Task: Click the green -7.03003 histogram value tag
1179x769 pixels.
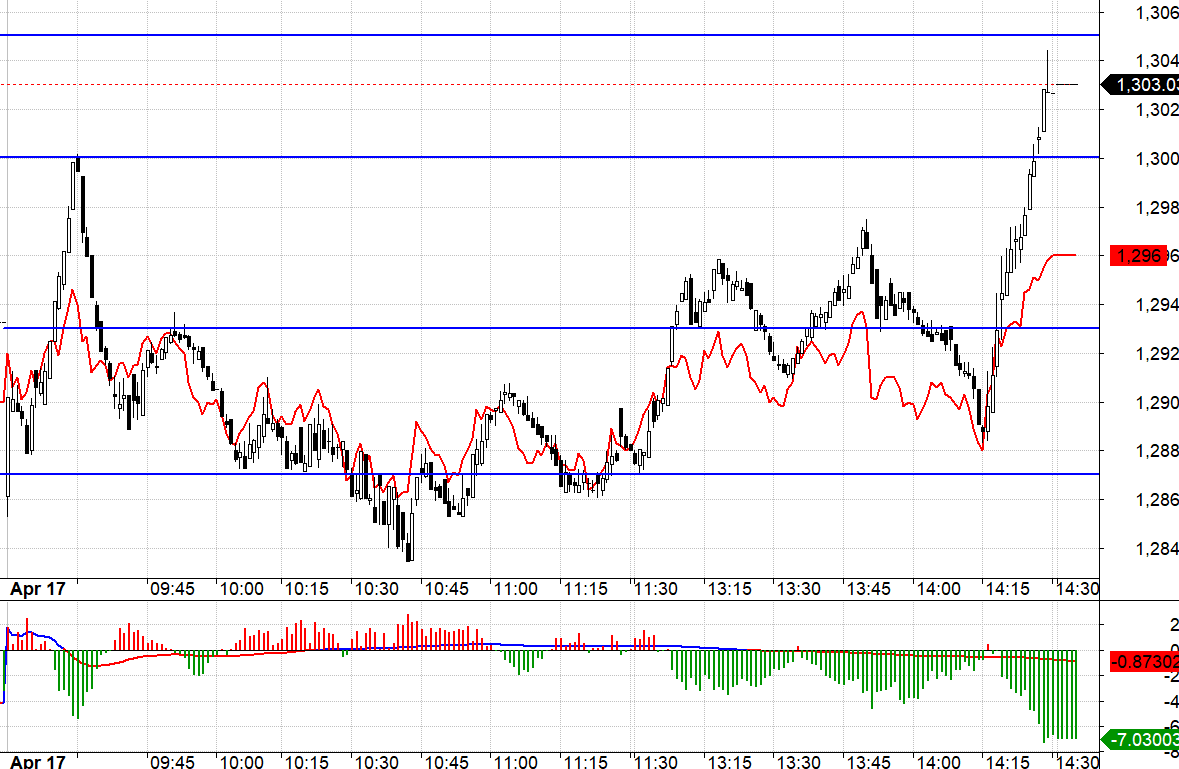Action: (1140, 740)
